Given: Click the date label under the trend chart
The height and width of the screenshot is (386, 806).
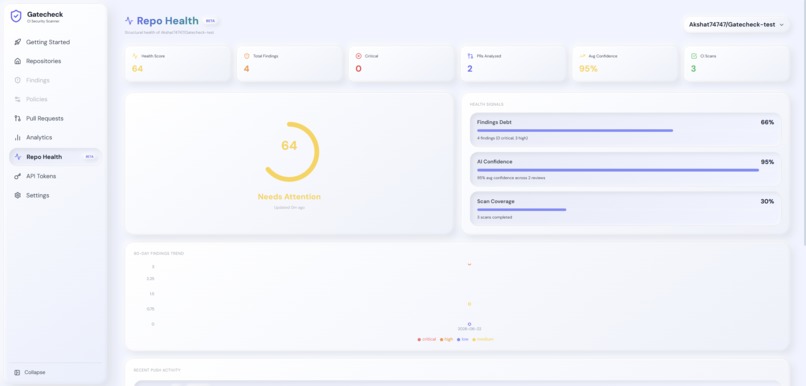Looking at the screenshot, I should pos(469,329).
